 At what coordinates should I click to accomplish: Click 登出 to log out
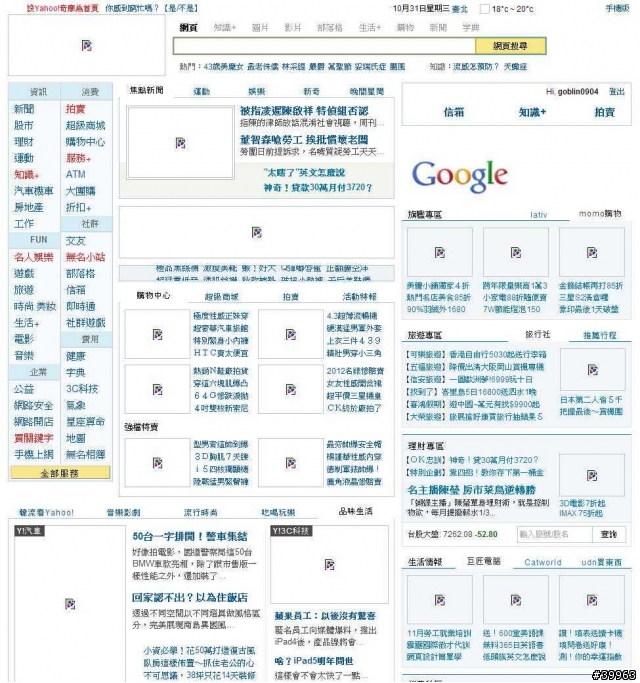[x=617, y=91]
